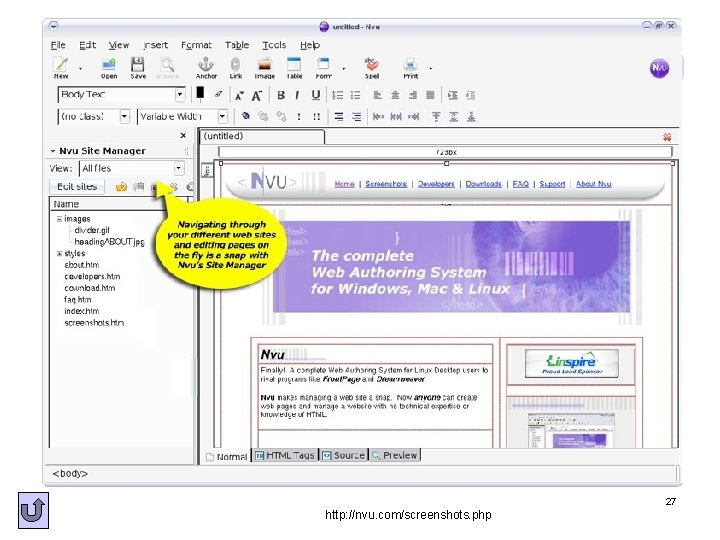Switch to the Preview tab

pyautogui.click(x=395, y=455)
